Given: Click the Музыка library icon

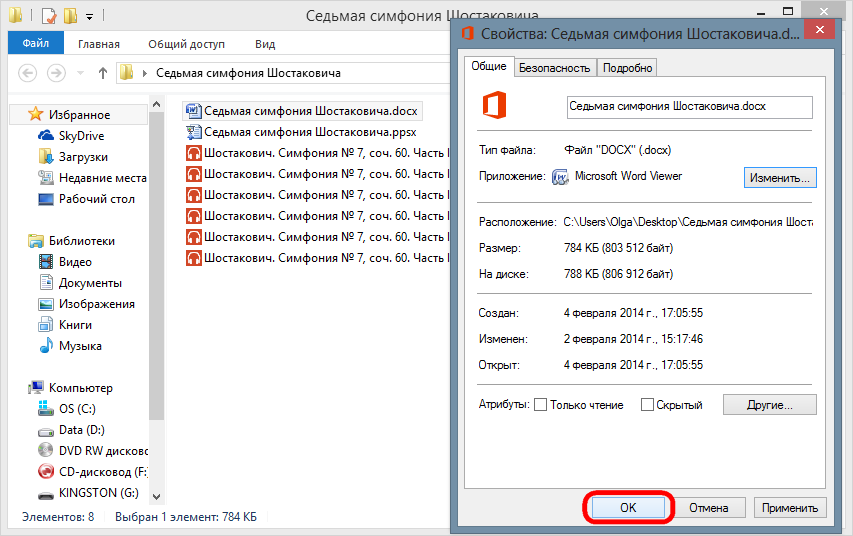Looking at the screenshot, I should (45, 346).
